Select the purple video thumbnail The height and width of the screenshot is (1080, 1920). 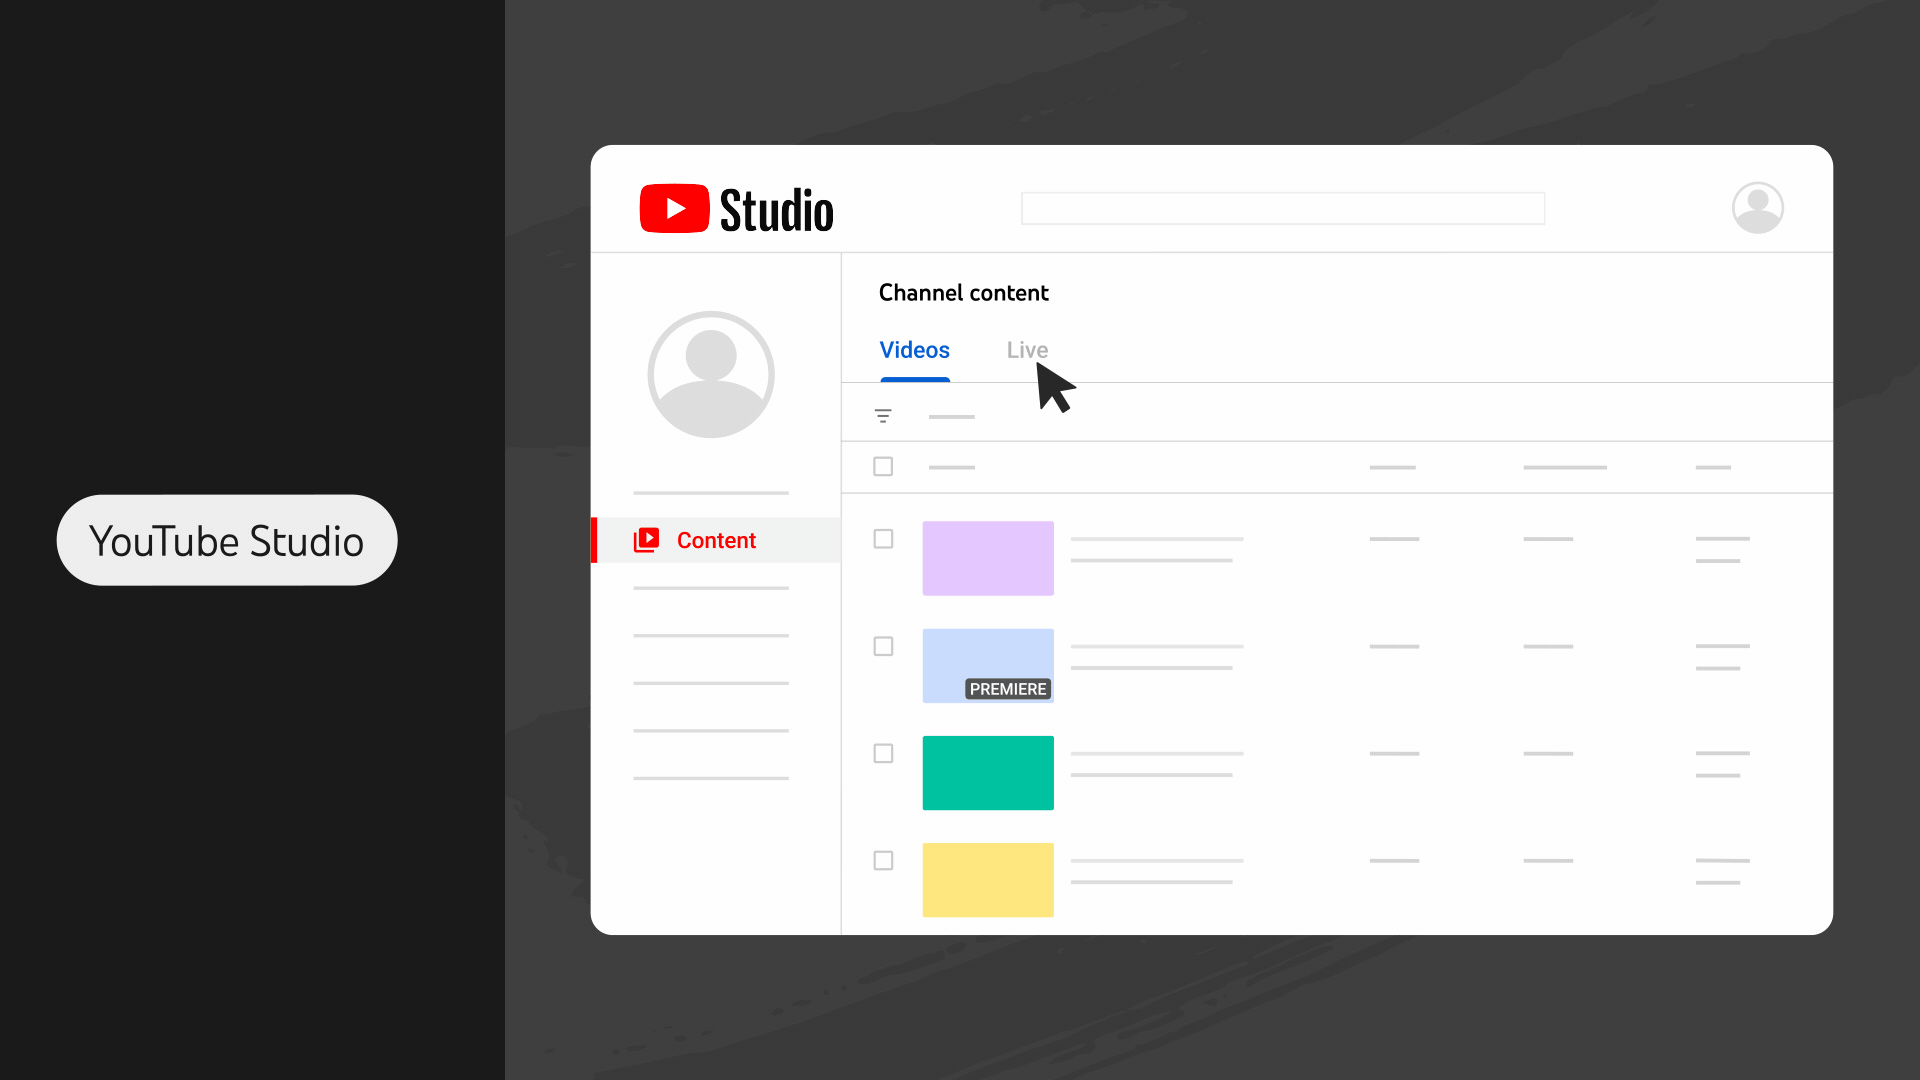(988, 558)
